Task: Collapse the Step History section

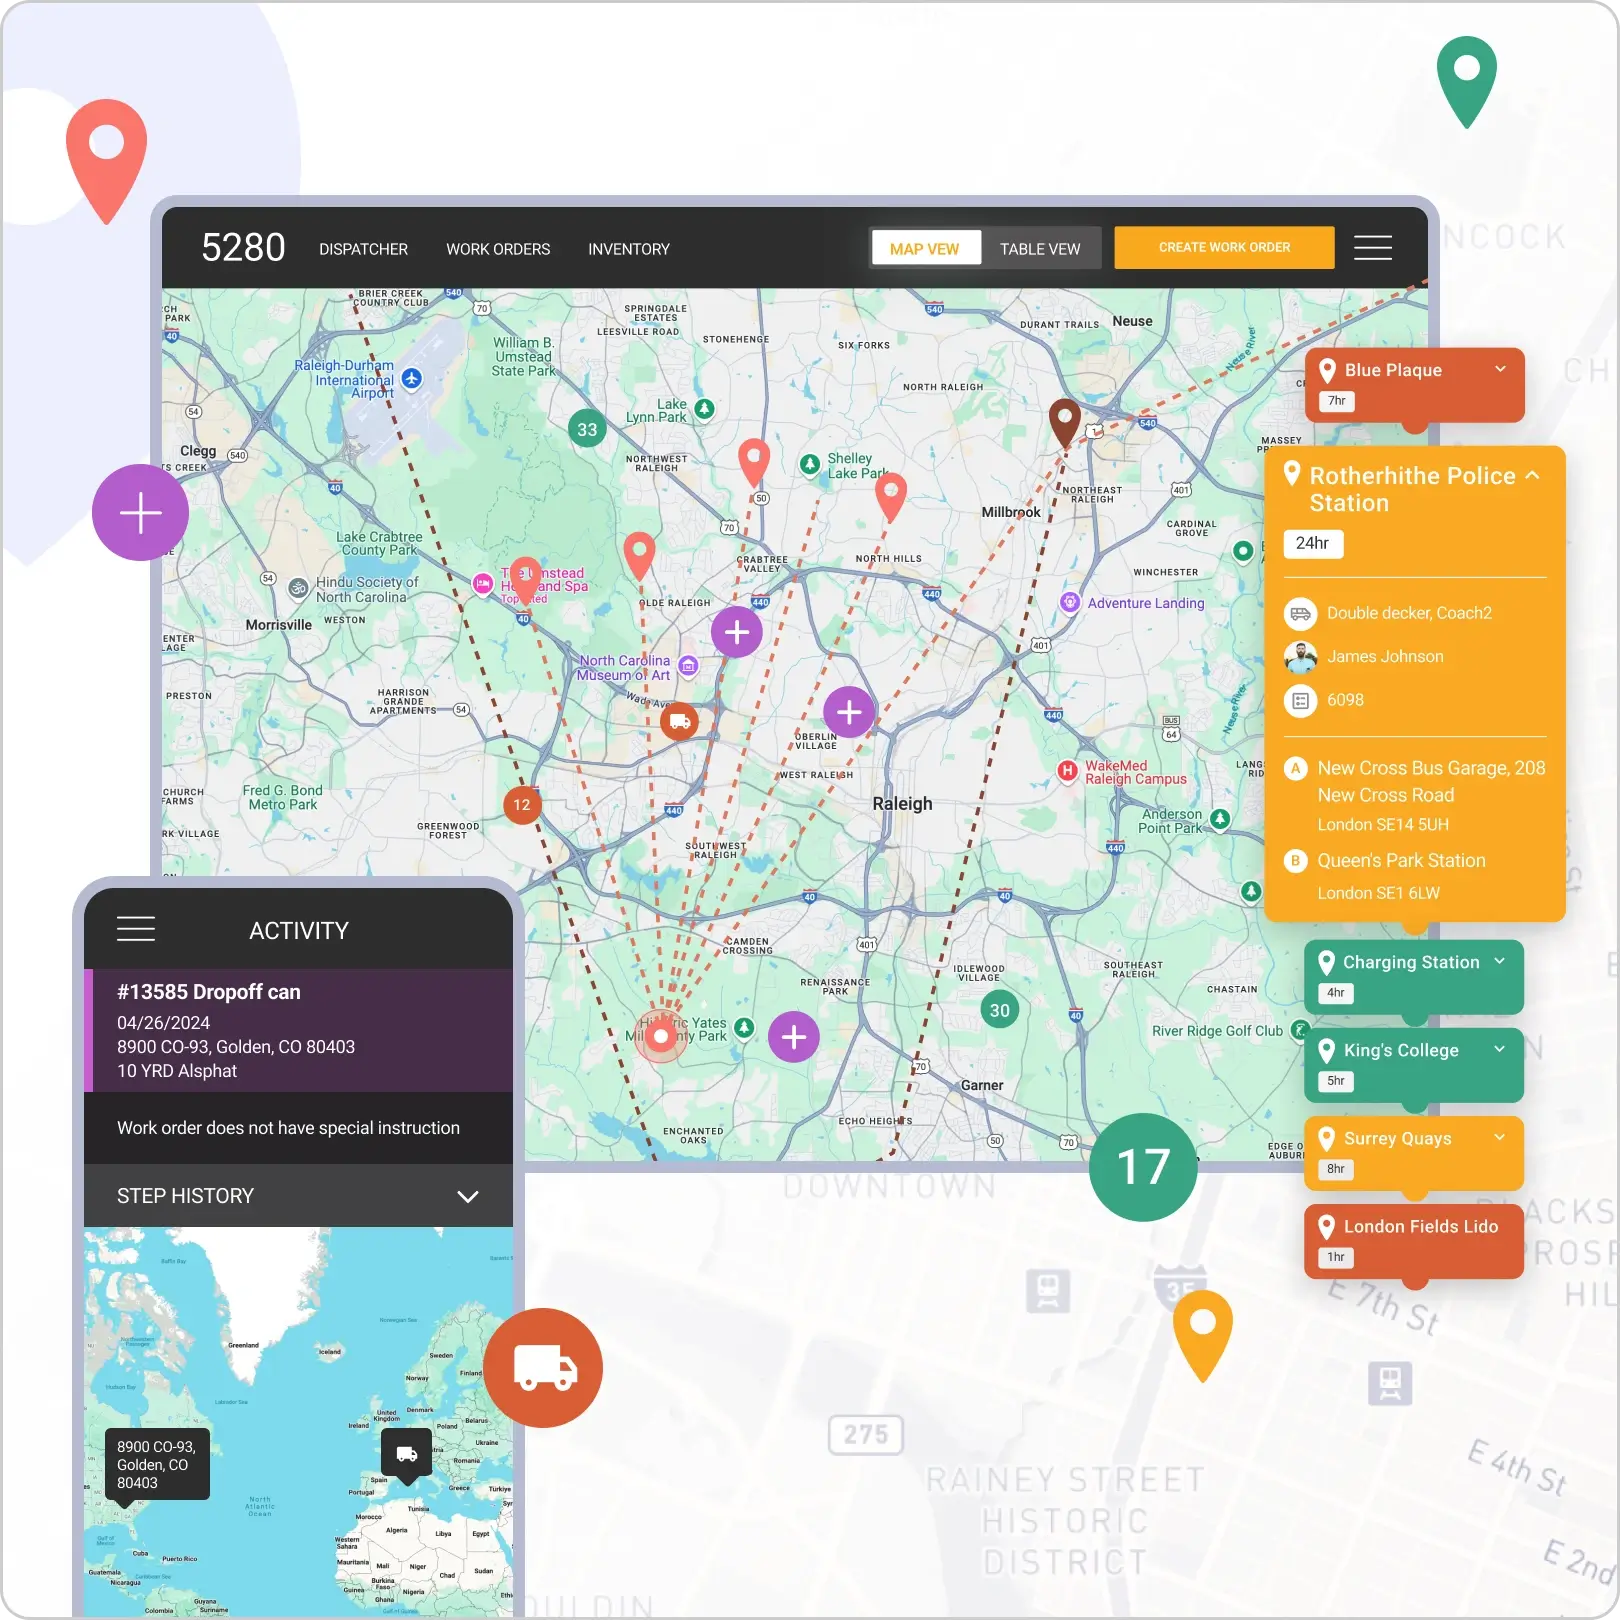Action: point(466,1196)
